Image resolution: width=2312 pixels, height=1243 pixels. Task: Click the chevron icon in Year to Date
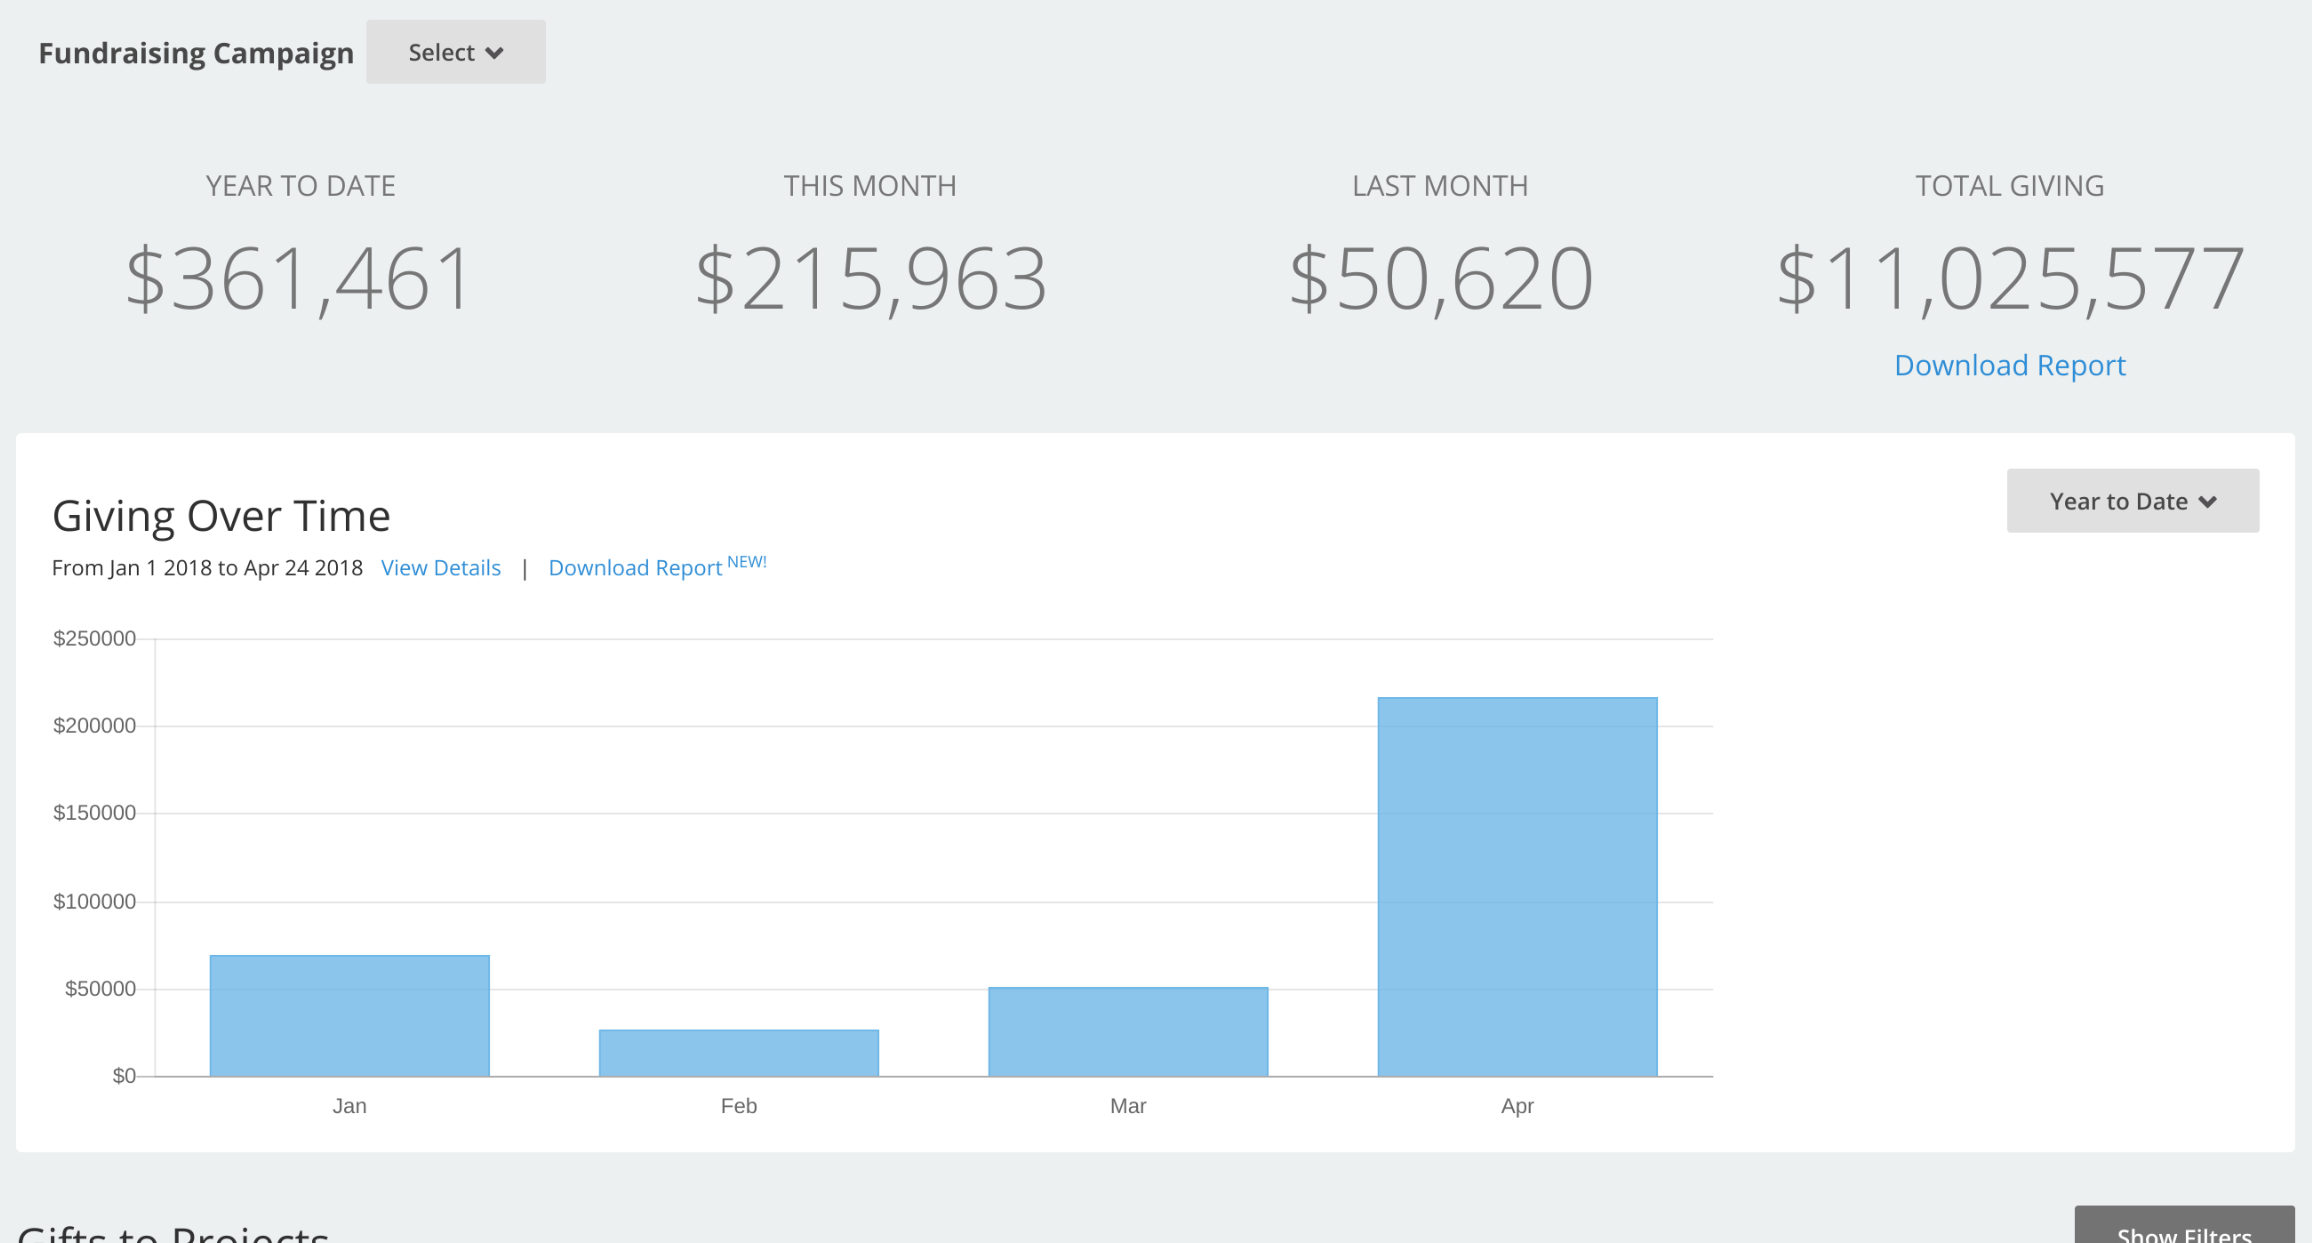2208,502
